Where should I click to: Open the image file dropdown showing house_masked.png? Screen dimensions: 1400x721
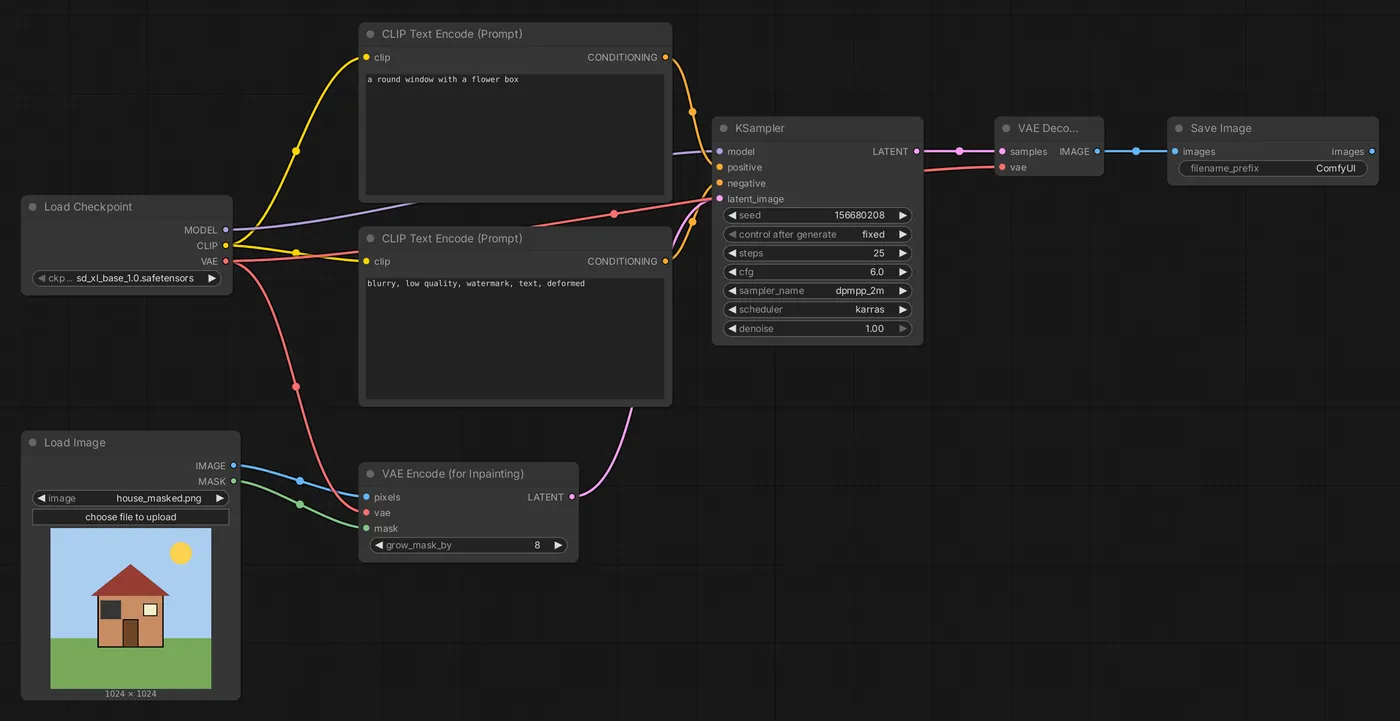click(x=130, y=498)
